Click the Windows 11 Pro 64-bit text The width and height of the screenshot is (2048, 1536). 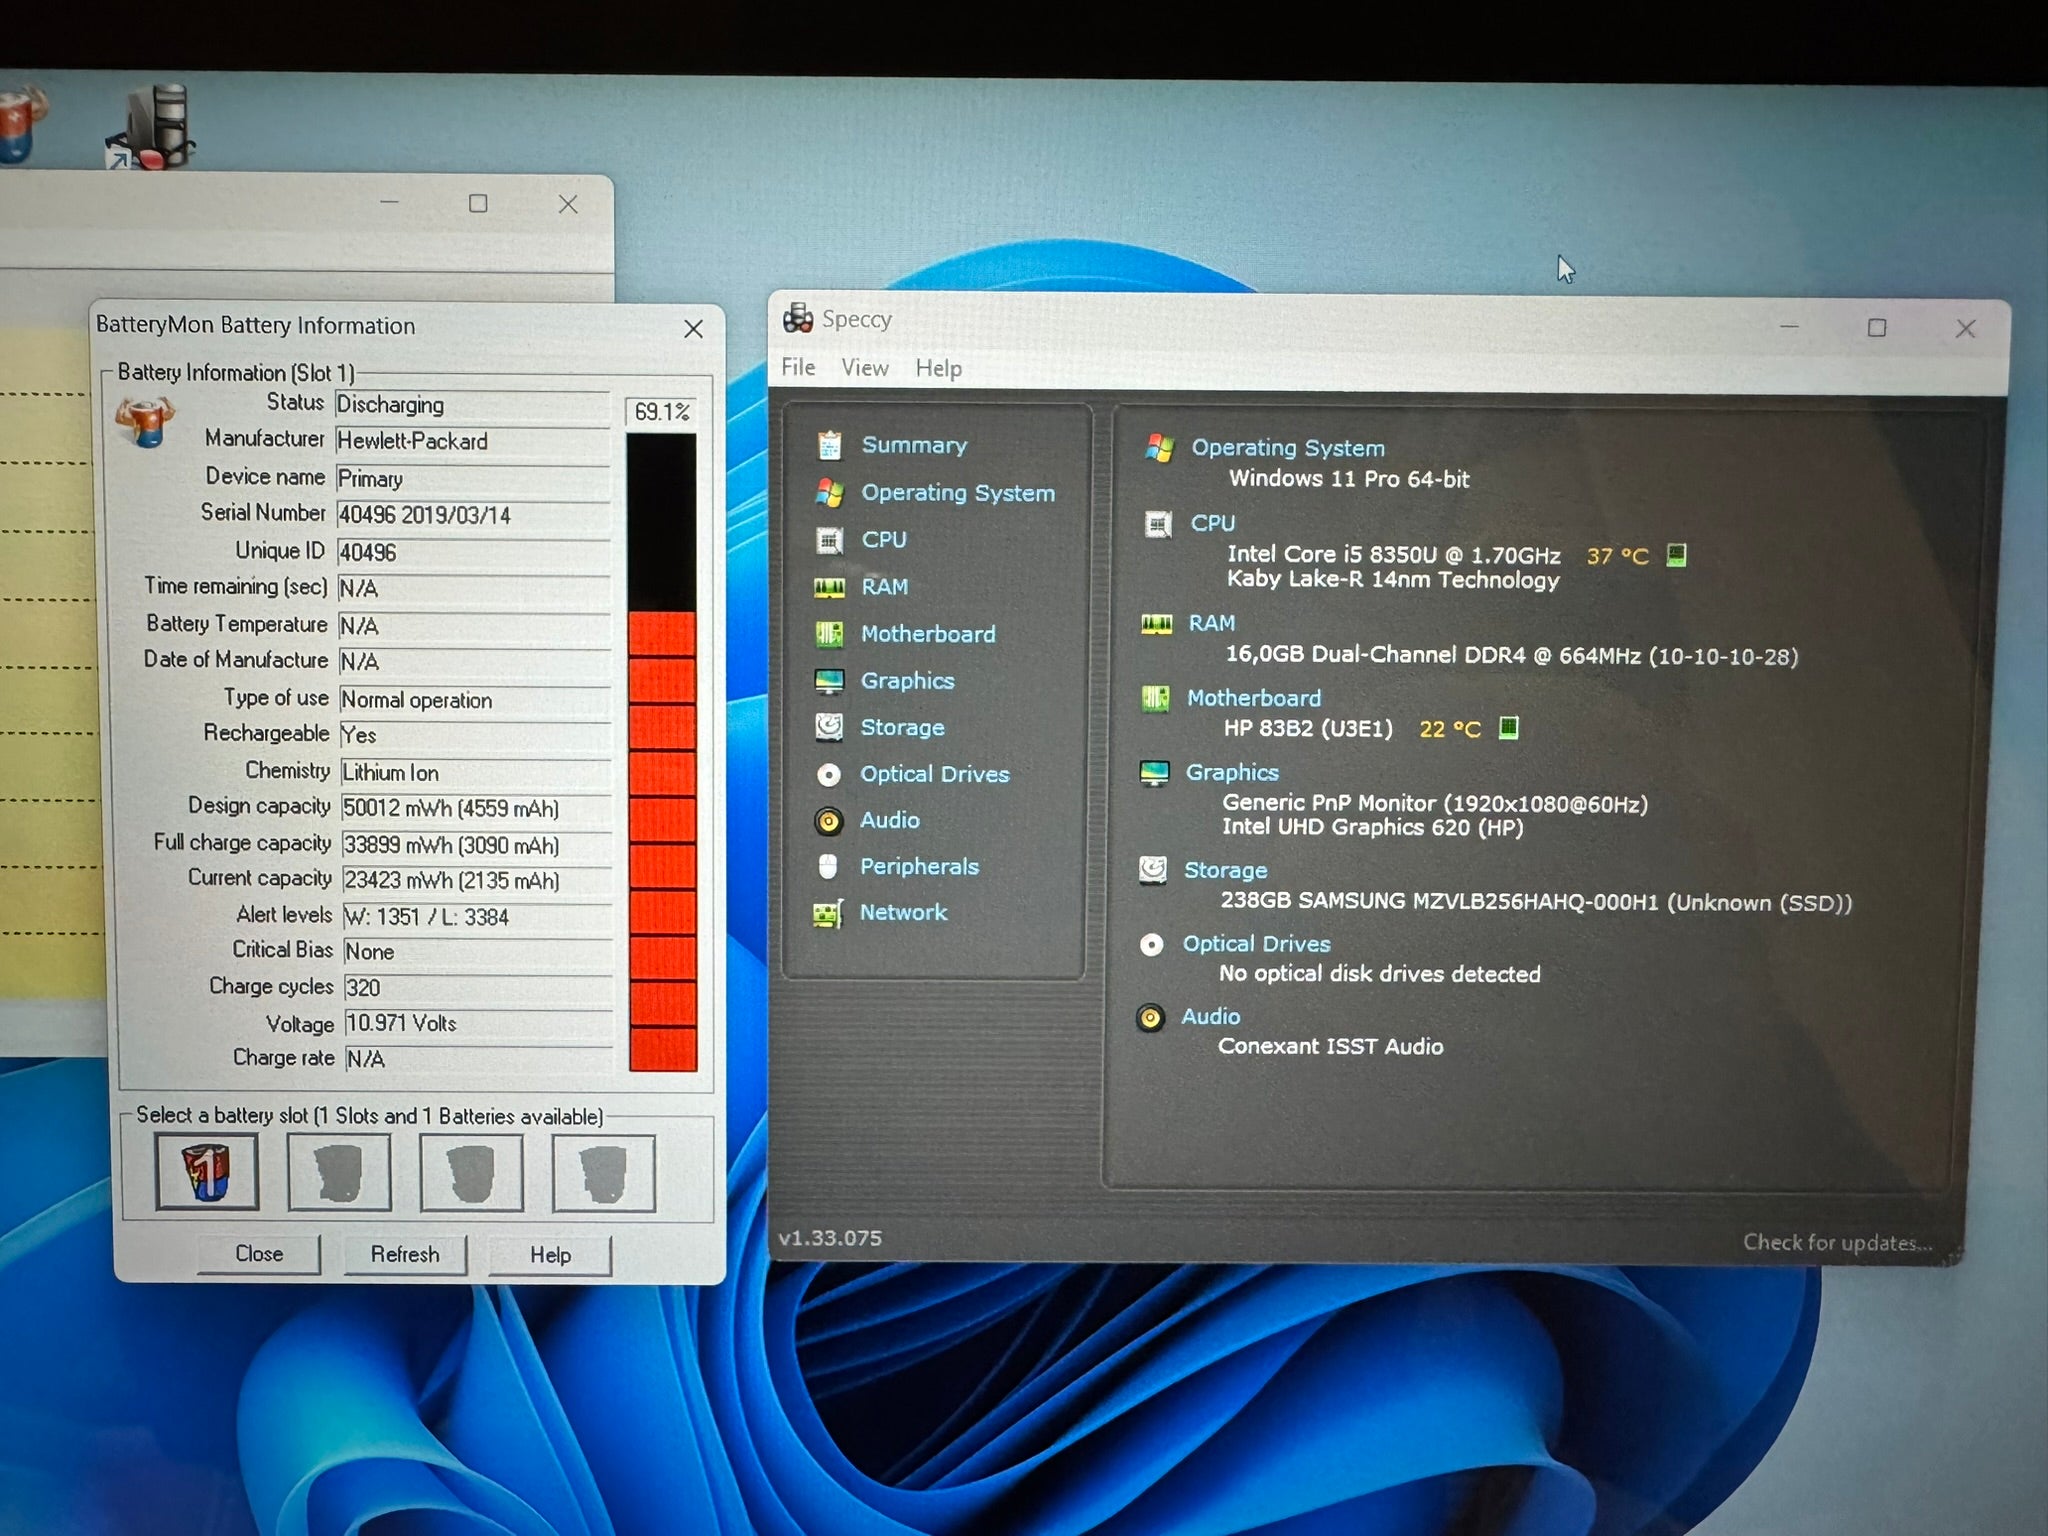click(1349, 479)
